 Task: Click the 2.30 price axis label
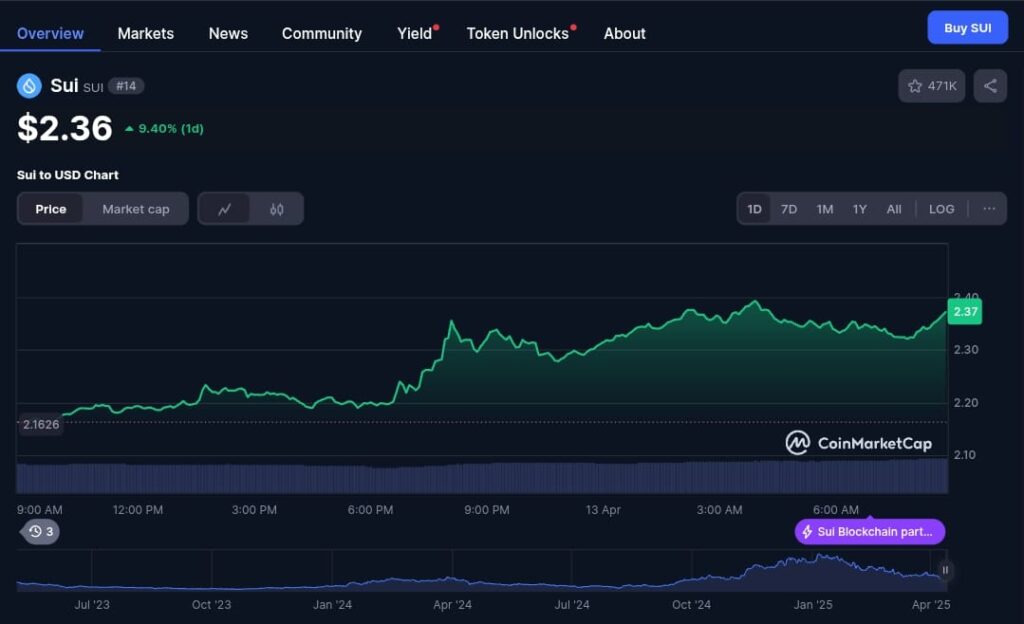(x=966, y=350)
